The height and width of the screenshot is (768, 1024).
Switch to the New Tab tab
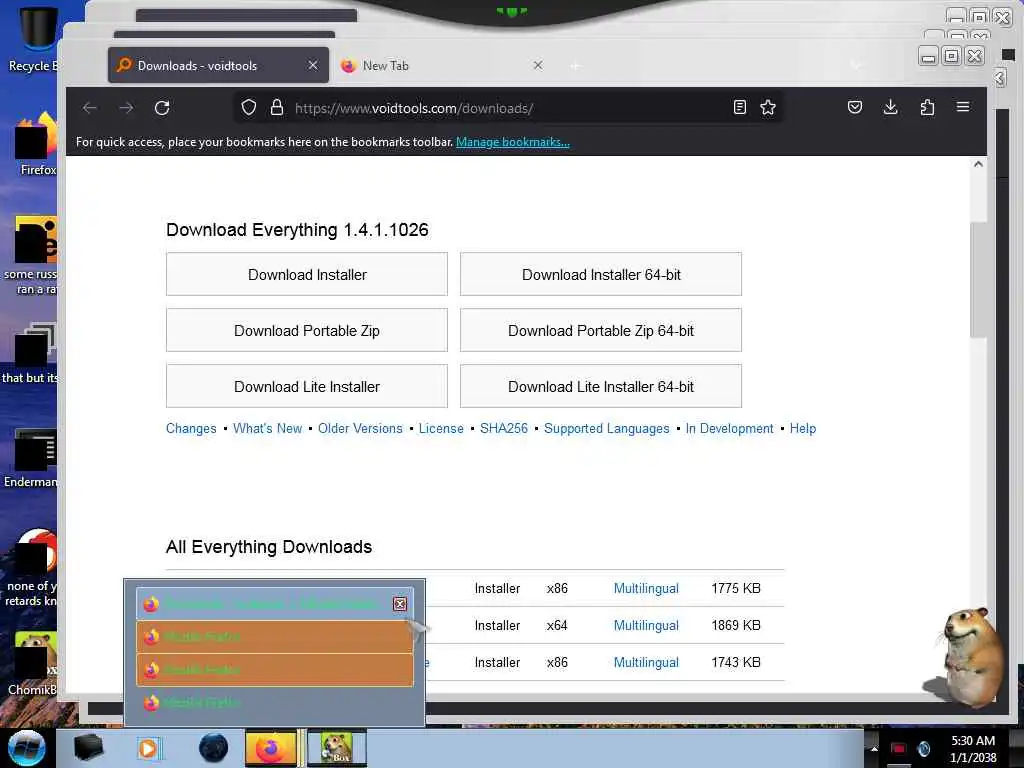pyautogui.click(x=443, y=65)
